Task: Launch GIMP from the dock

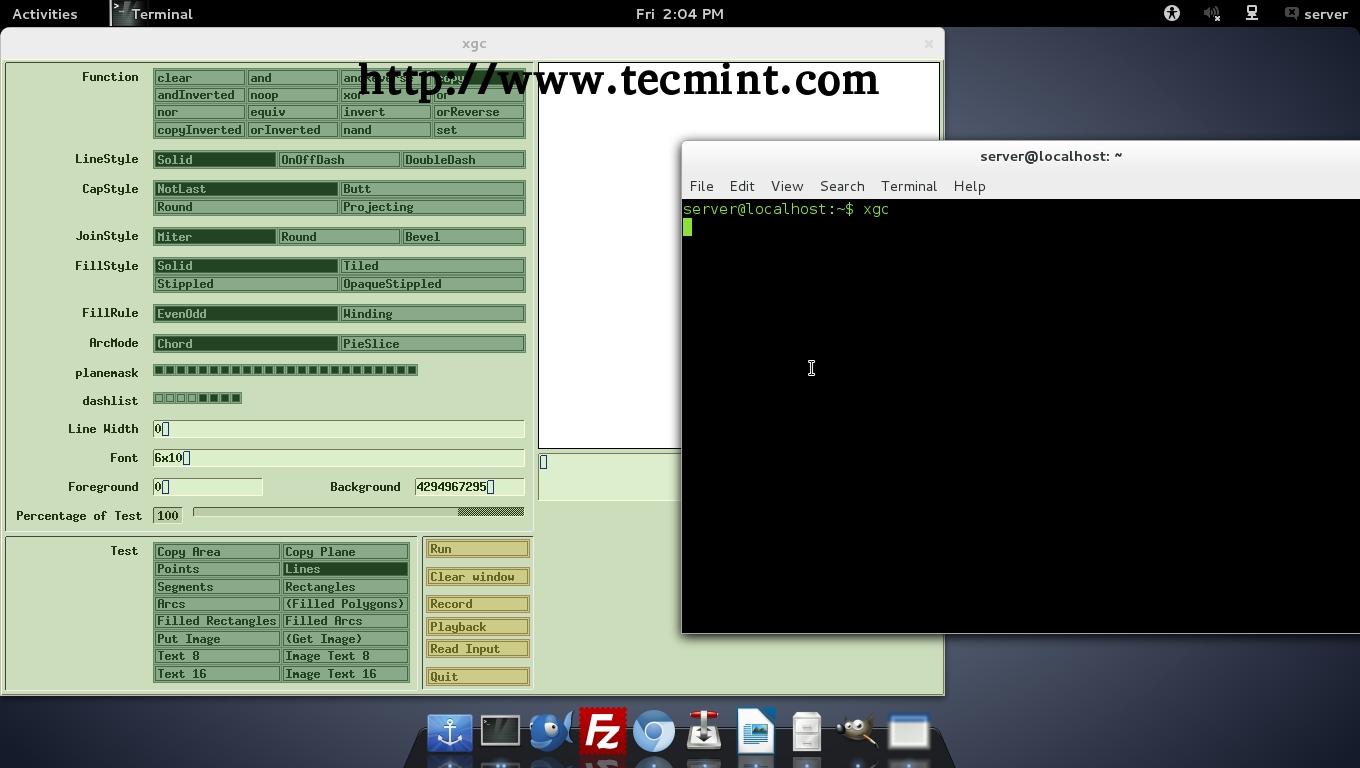Action: point(857,731)
